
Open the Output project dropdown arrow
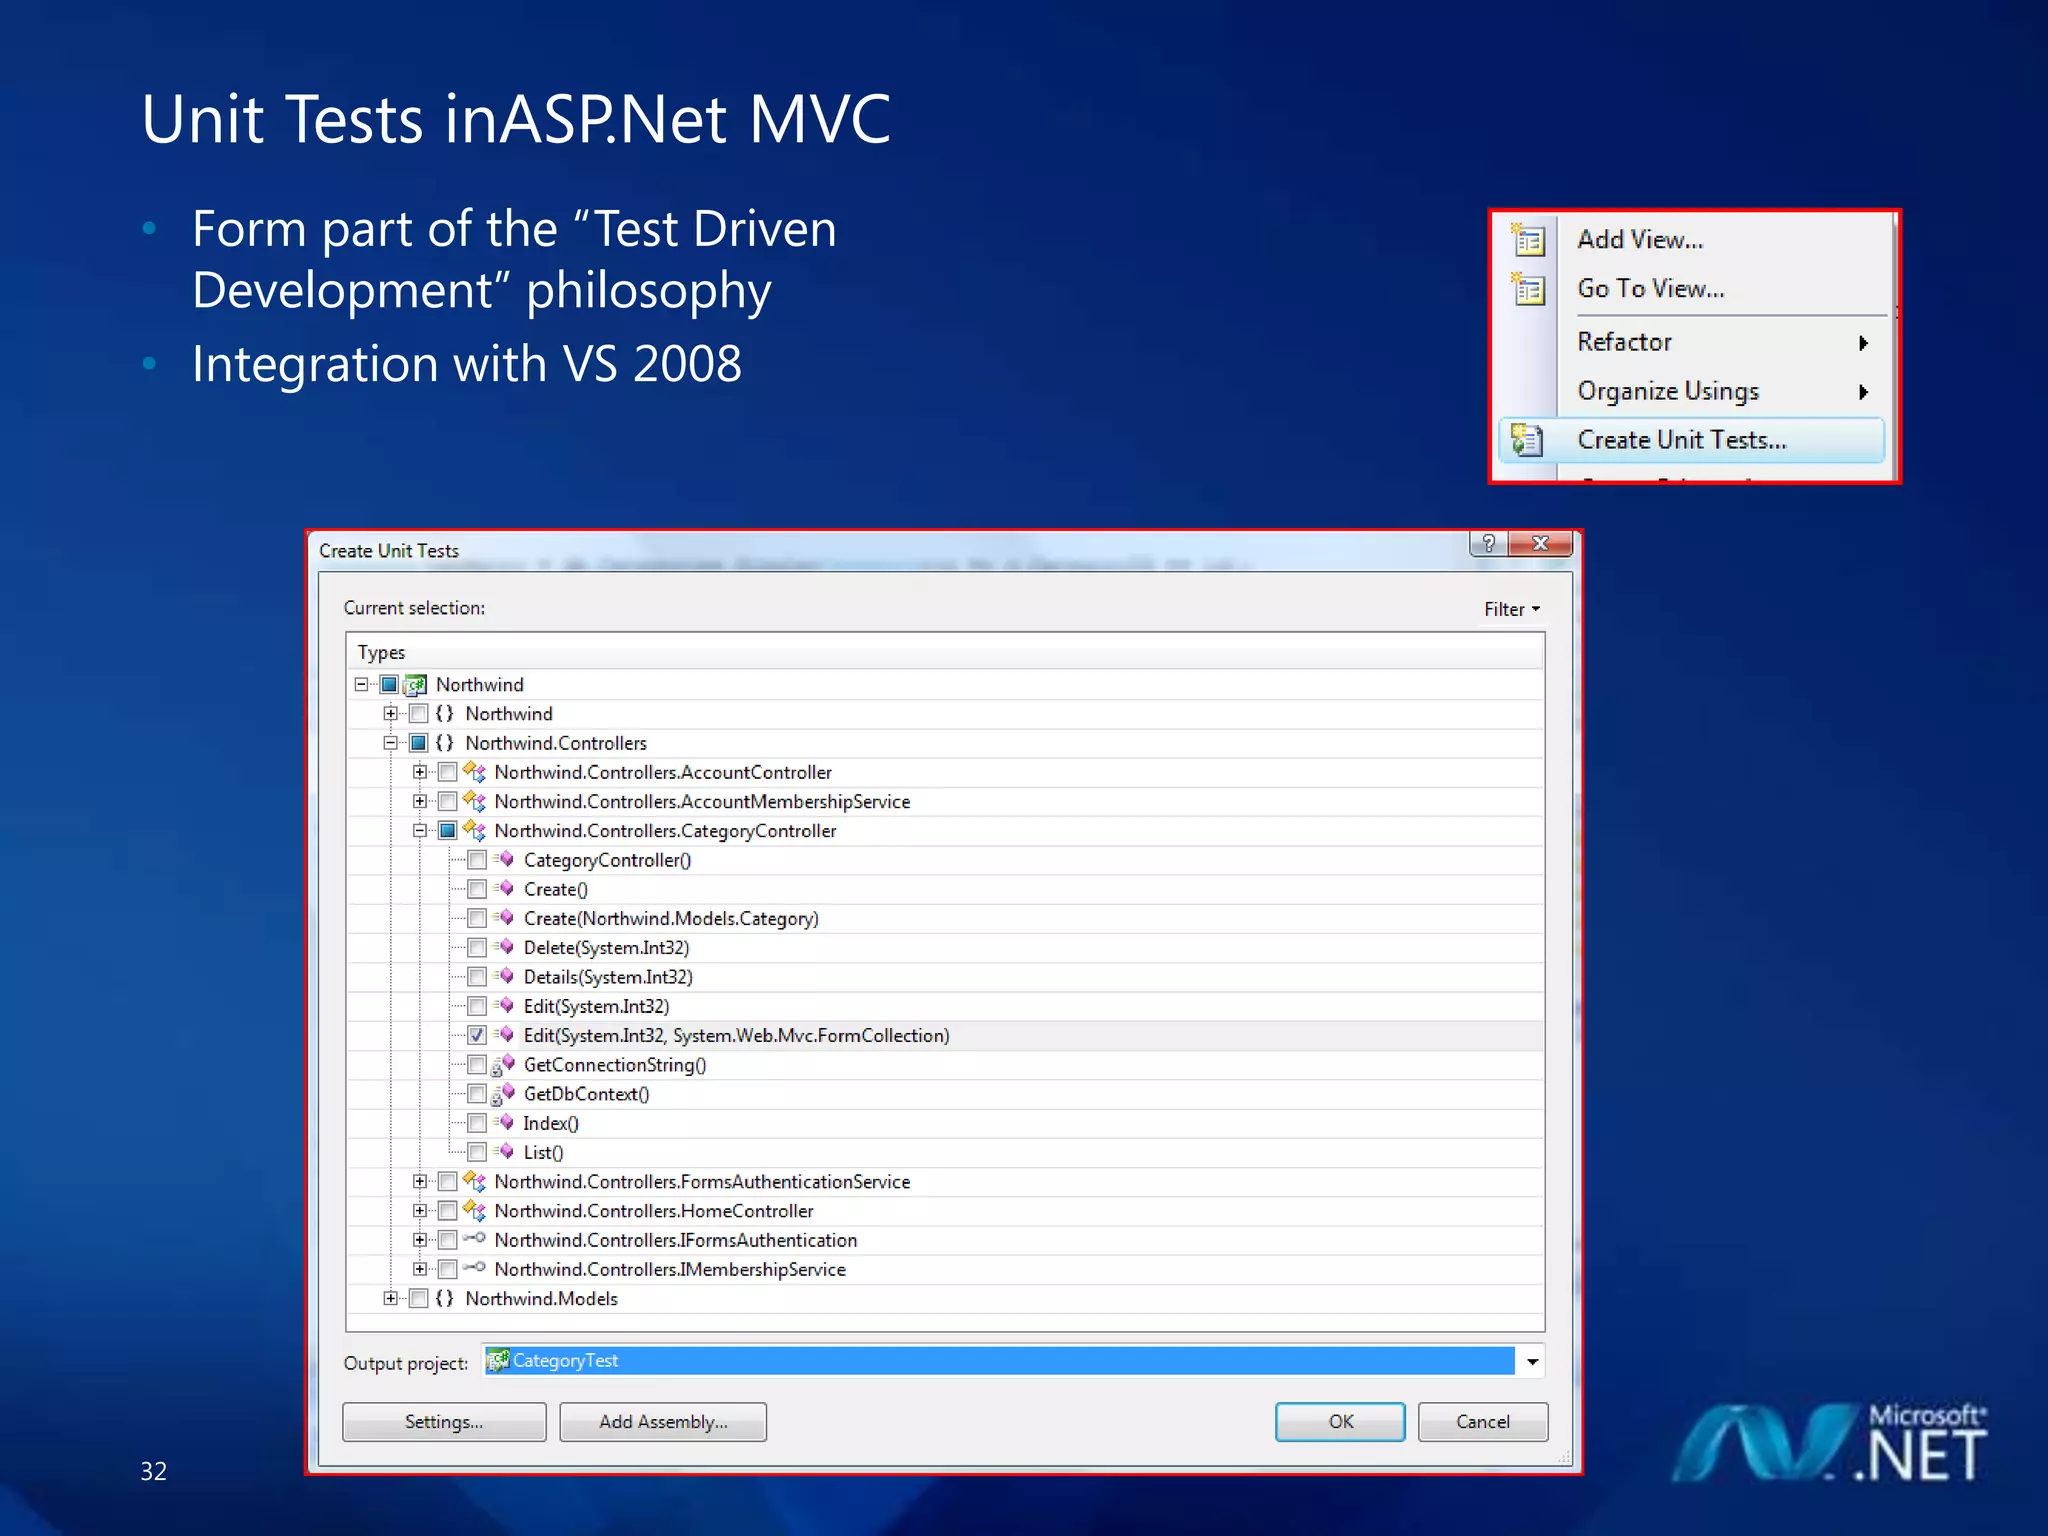point(1532,1361)
